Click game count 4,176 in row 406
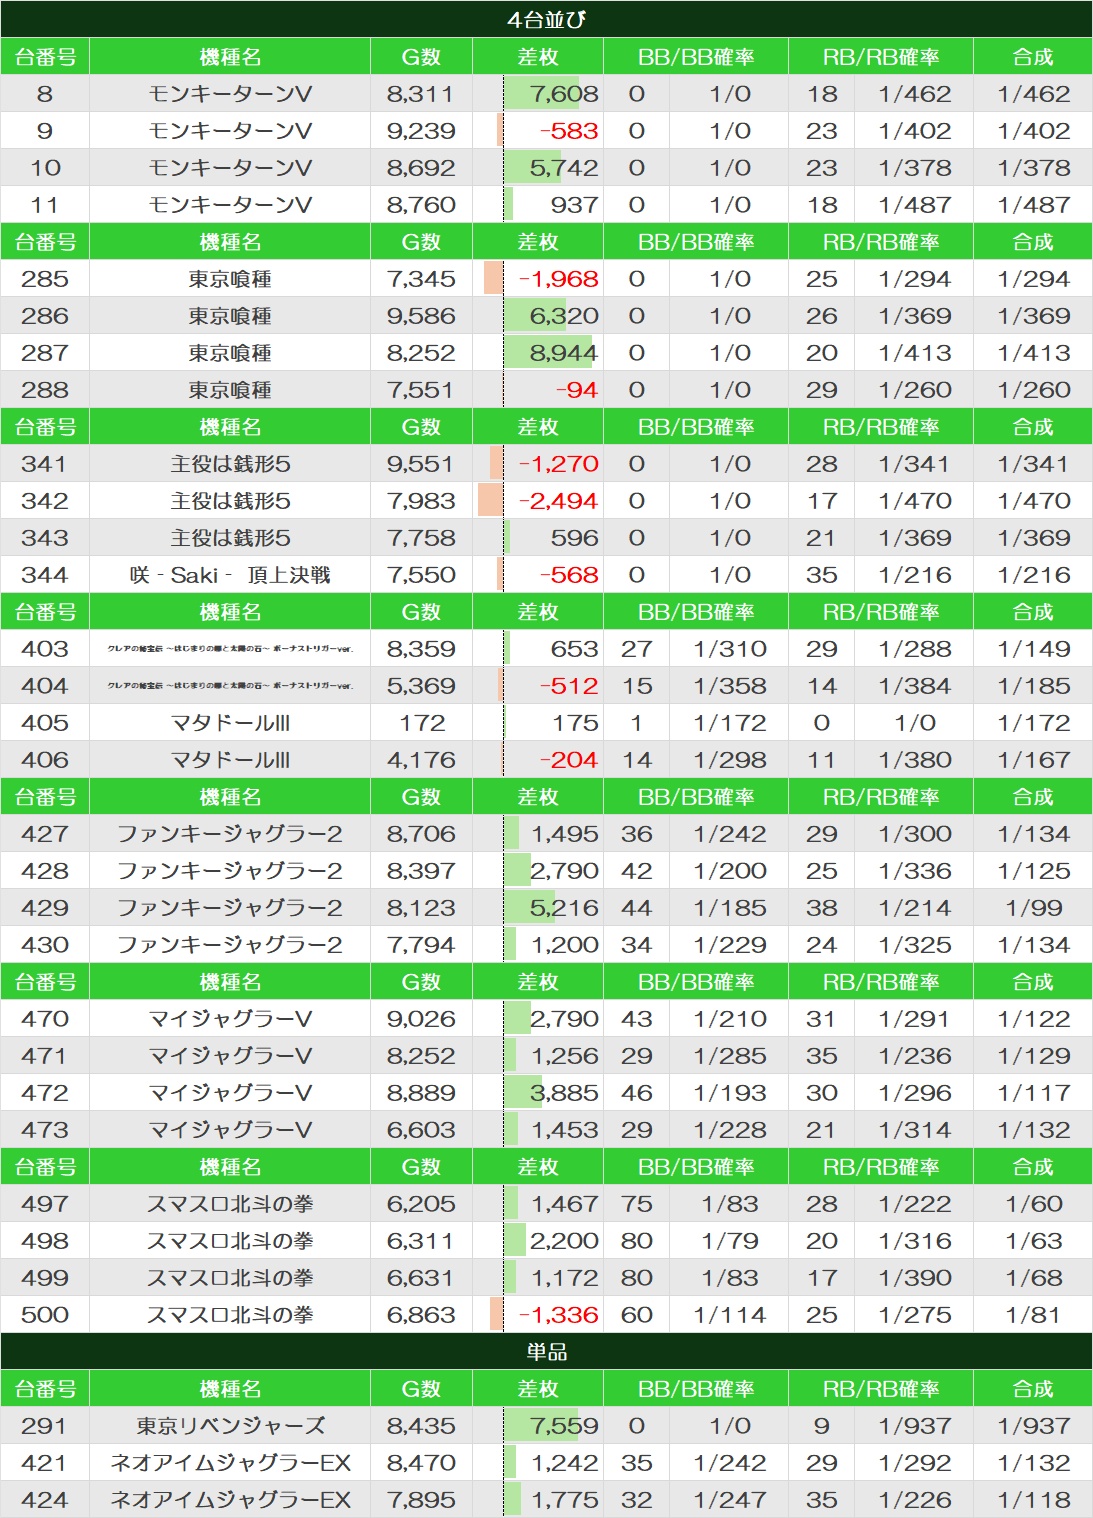 pyautogui.click(x=421, y=760)
